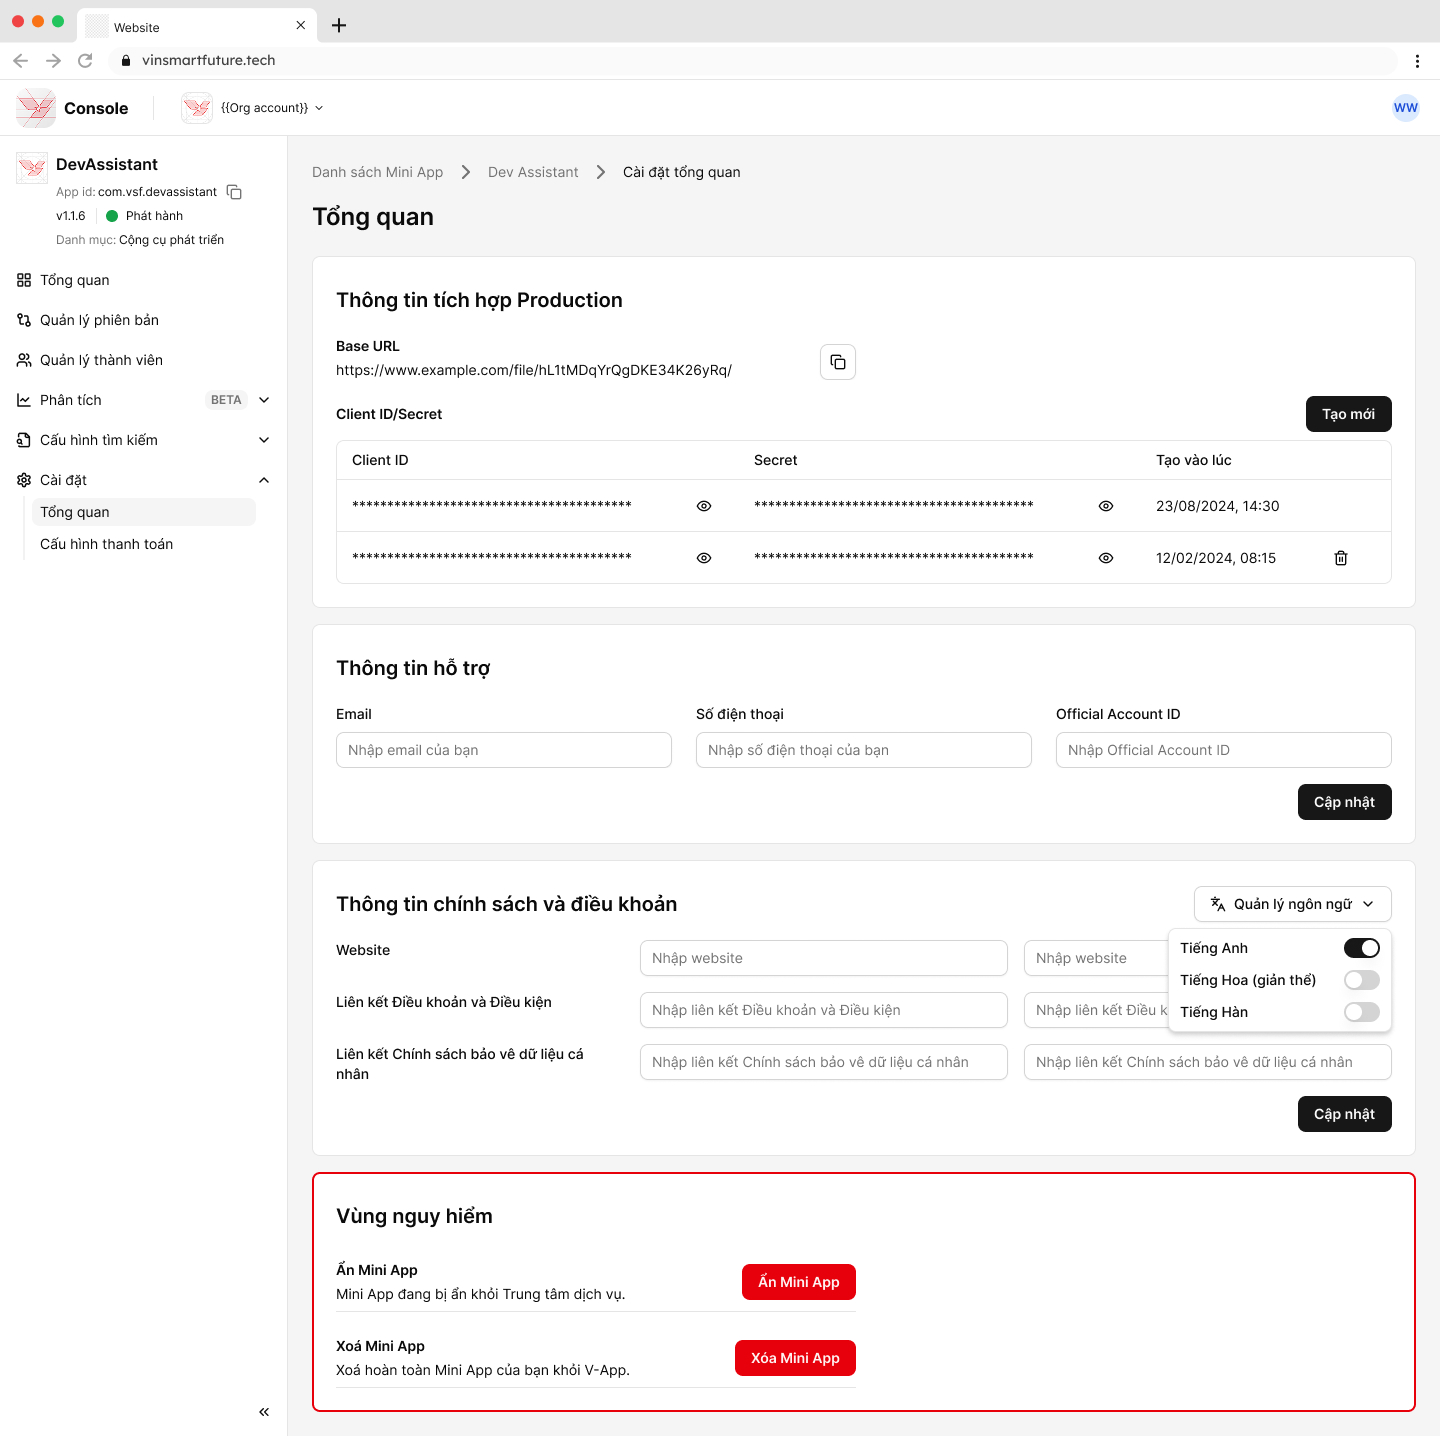
Task: Reload the browser page
Action: point(85,60)
